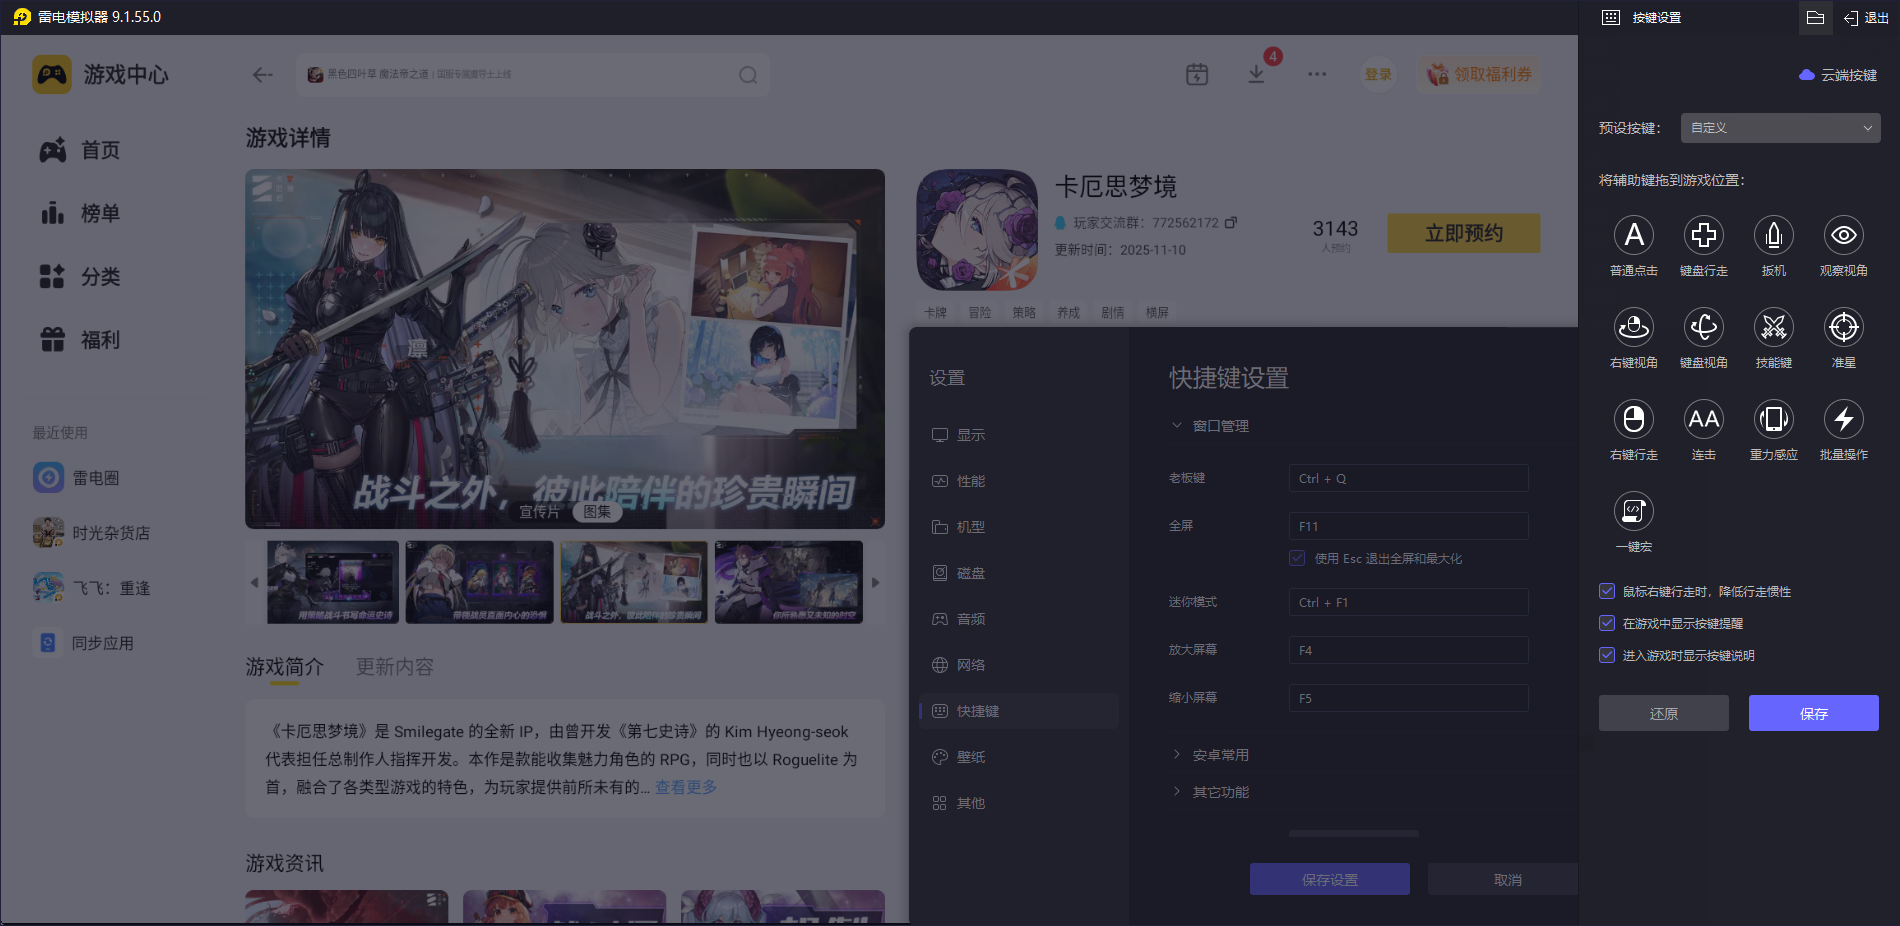Open the calendar sign-in icon in game center
1900x926 pixels.
click(x=1197, y=74)
